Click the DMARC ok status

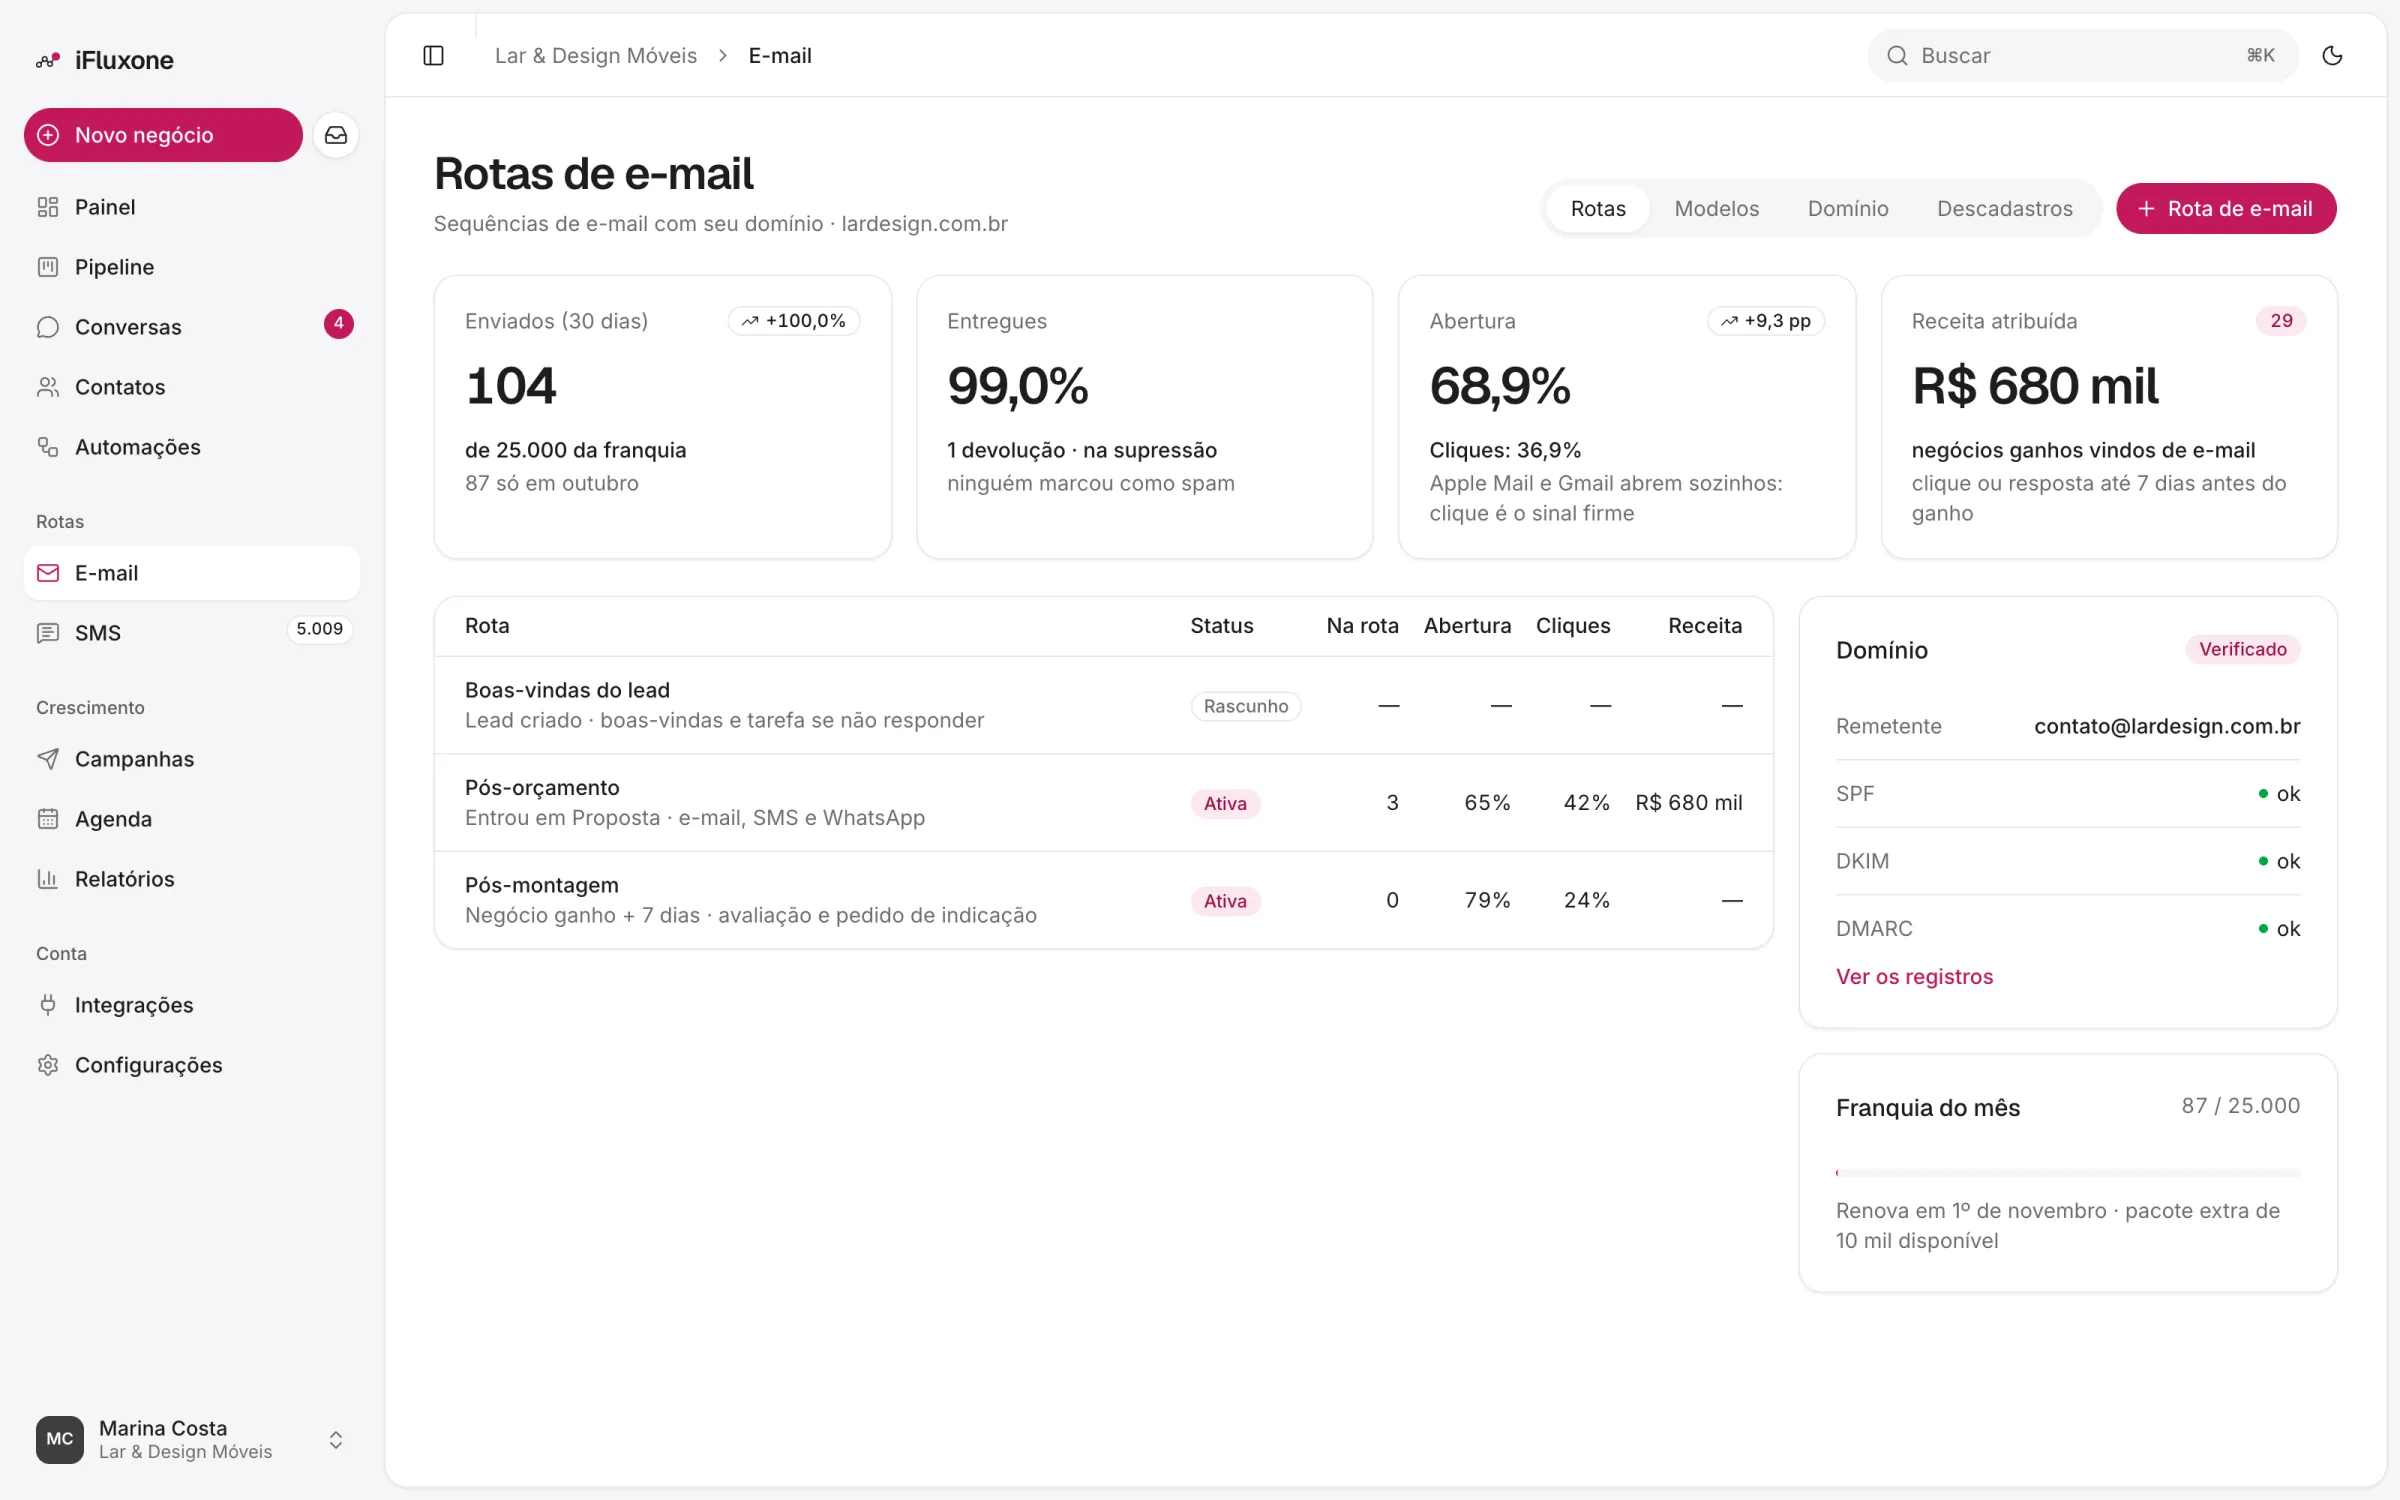[2279, 929]
